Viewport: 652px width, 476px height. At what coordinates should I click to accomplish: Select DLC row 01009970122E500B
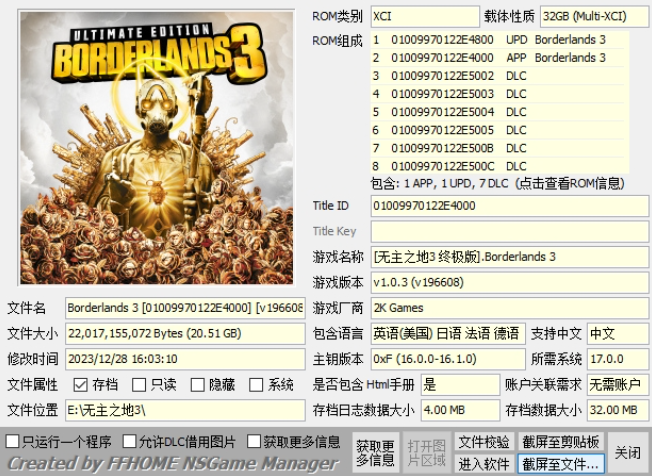click(499, 148)
